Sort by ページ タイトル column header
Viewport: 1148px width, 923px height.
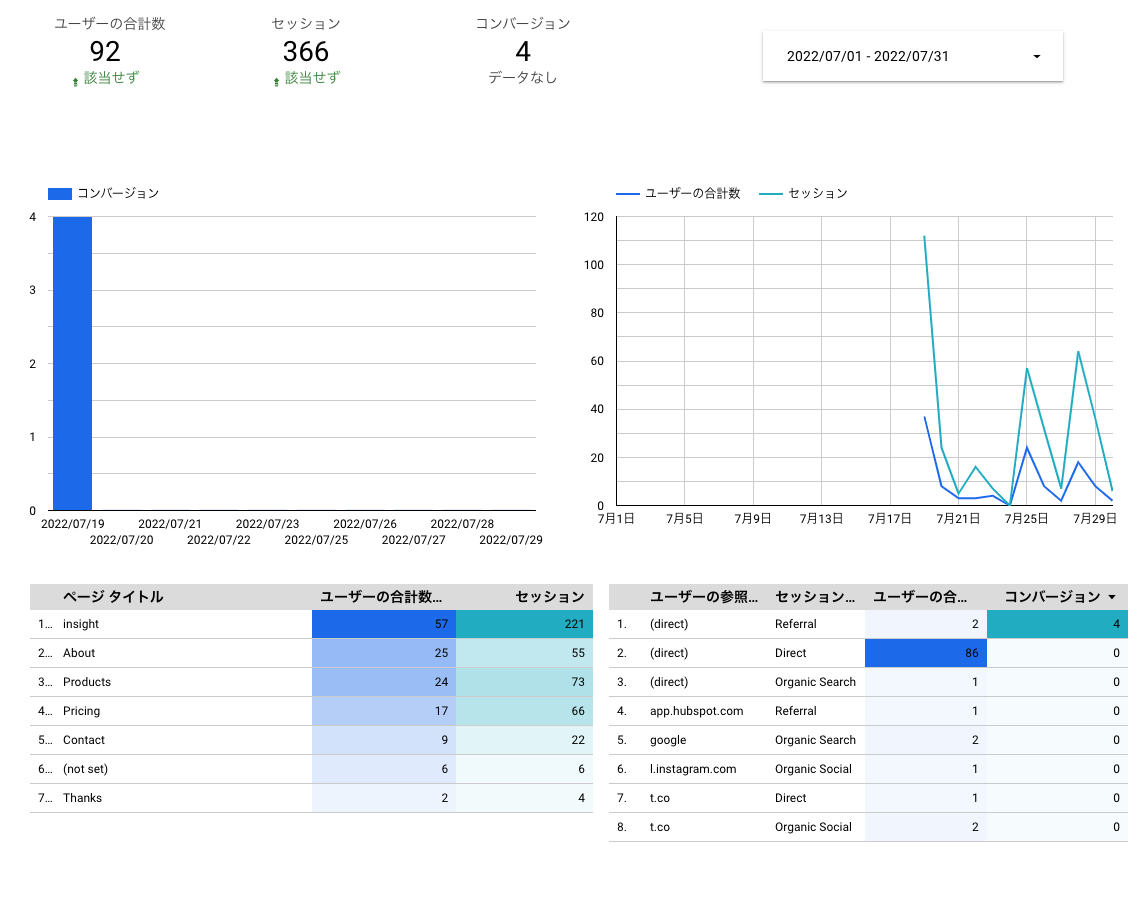pos(113,597)
